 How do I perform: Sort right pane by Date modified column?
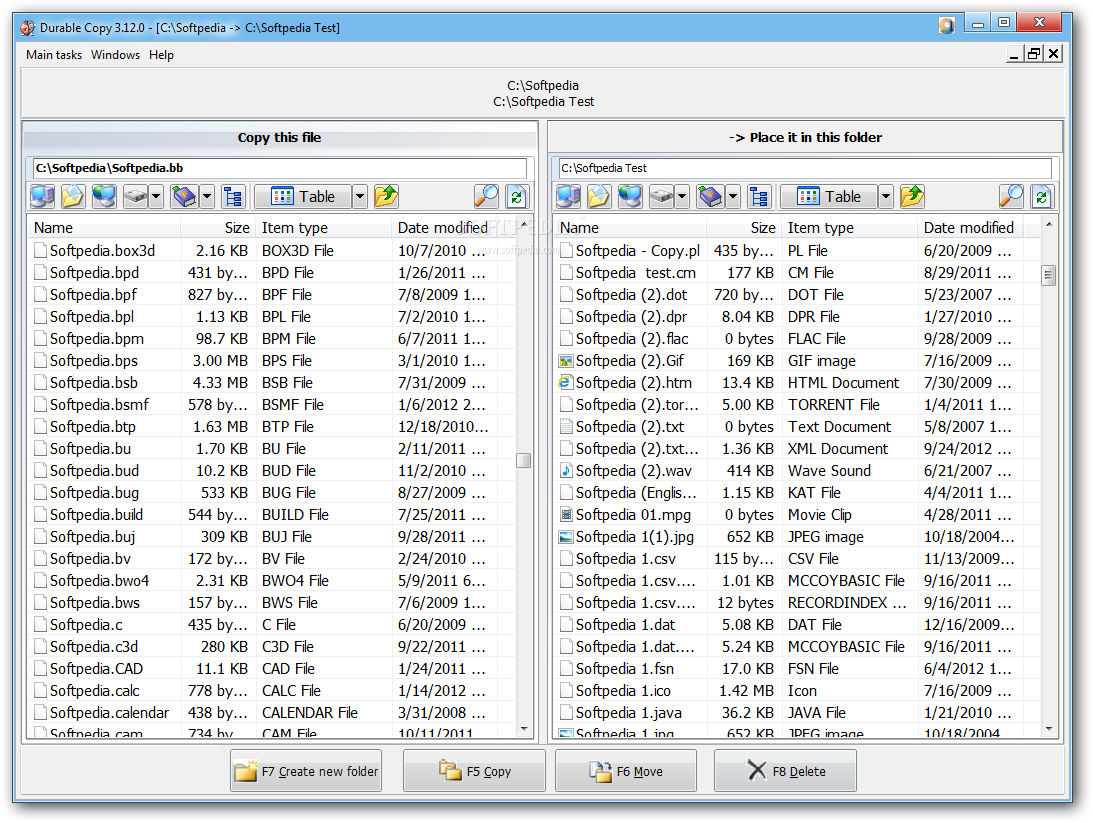[x=970, y=228]
